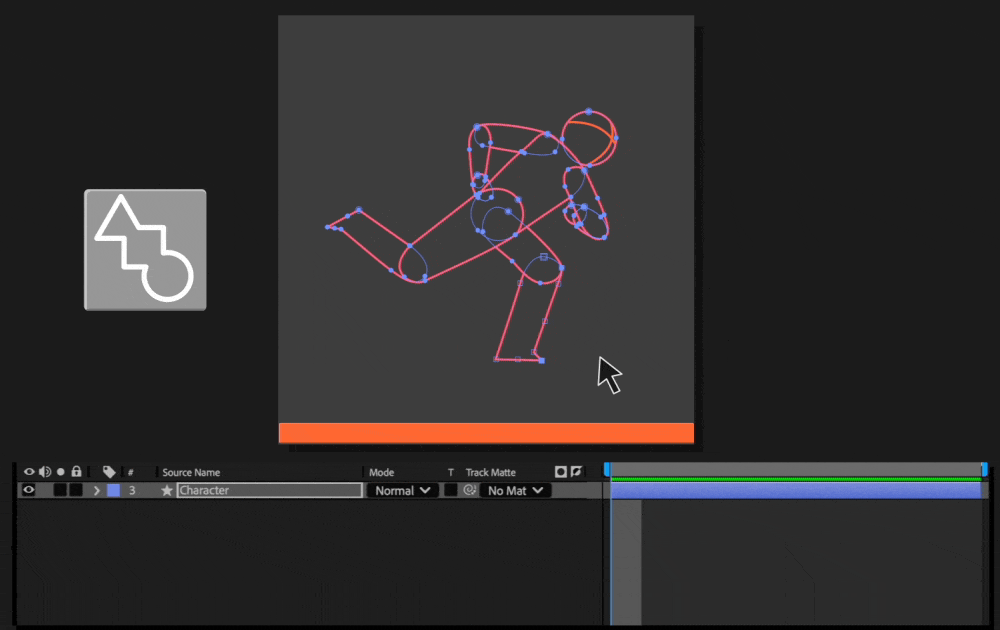Viewport: 1000px width, 630px height.
Task: Click the Video eye column header icon
Action: point(29,472)
